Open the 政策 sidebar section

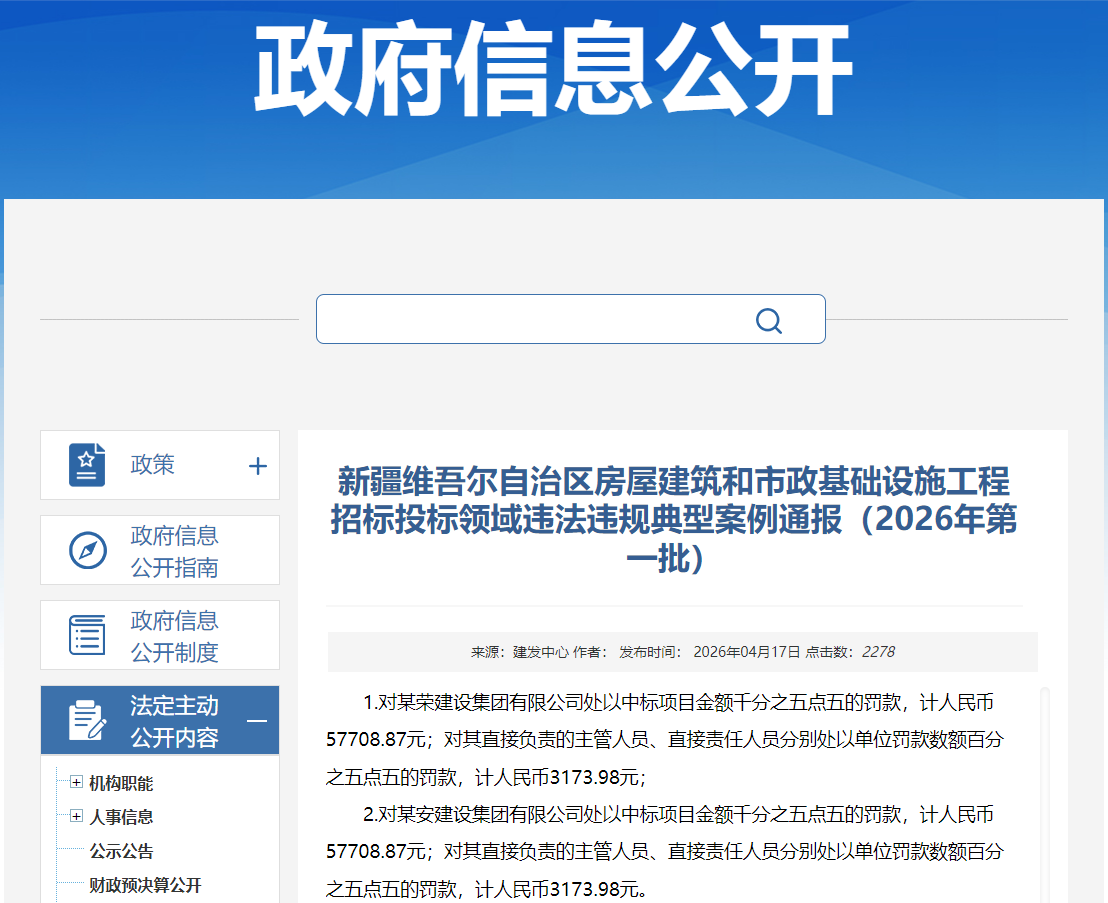pos(160,465)
